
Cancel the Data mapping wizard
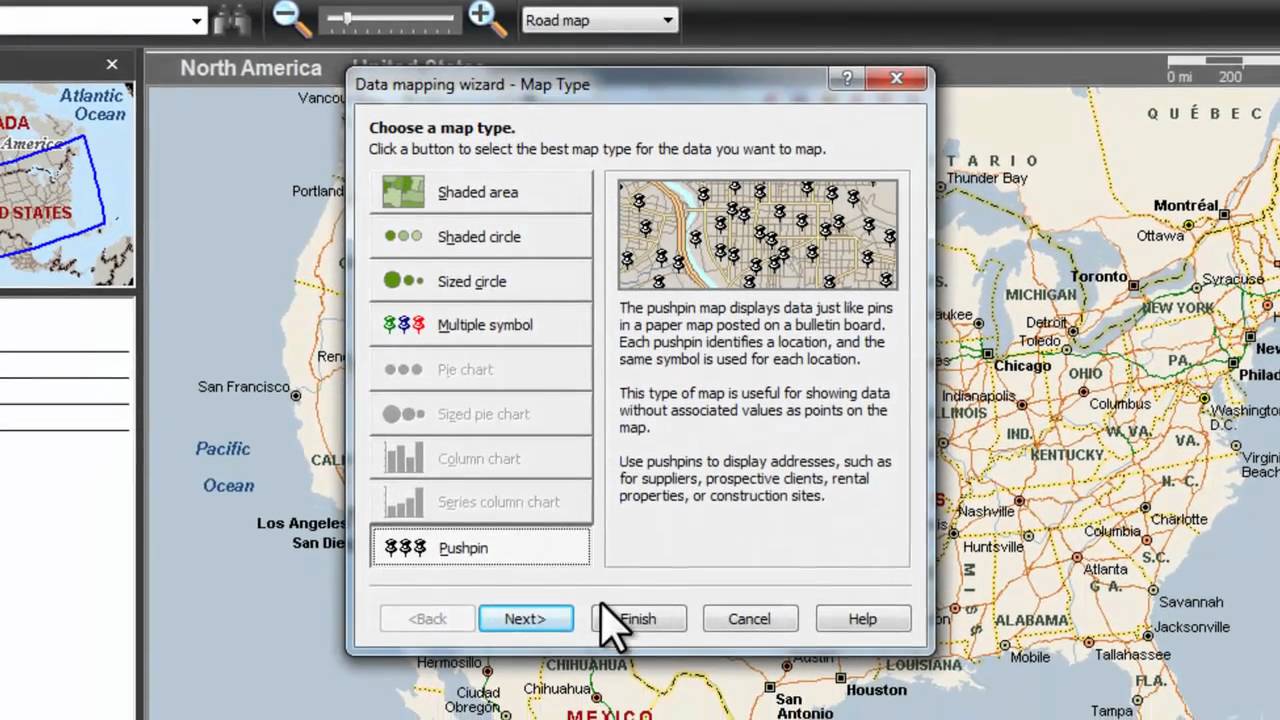[749, 618]
